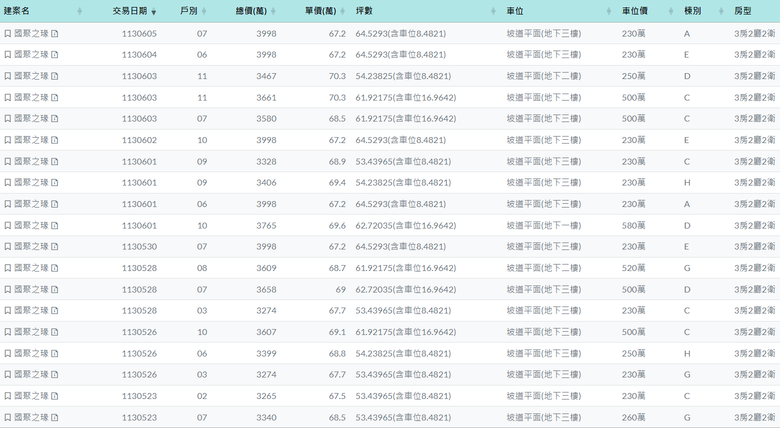
Task: Open 國聚之球 link in the 3765 price row
Action: pos(31,225)
